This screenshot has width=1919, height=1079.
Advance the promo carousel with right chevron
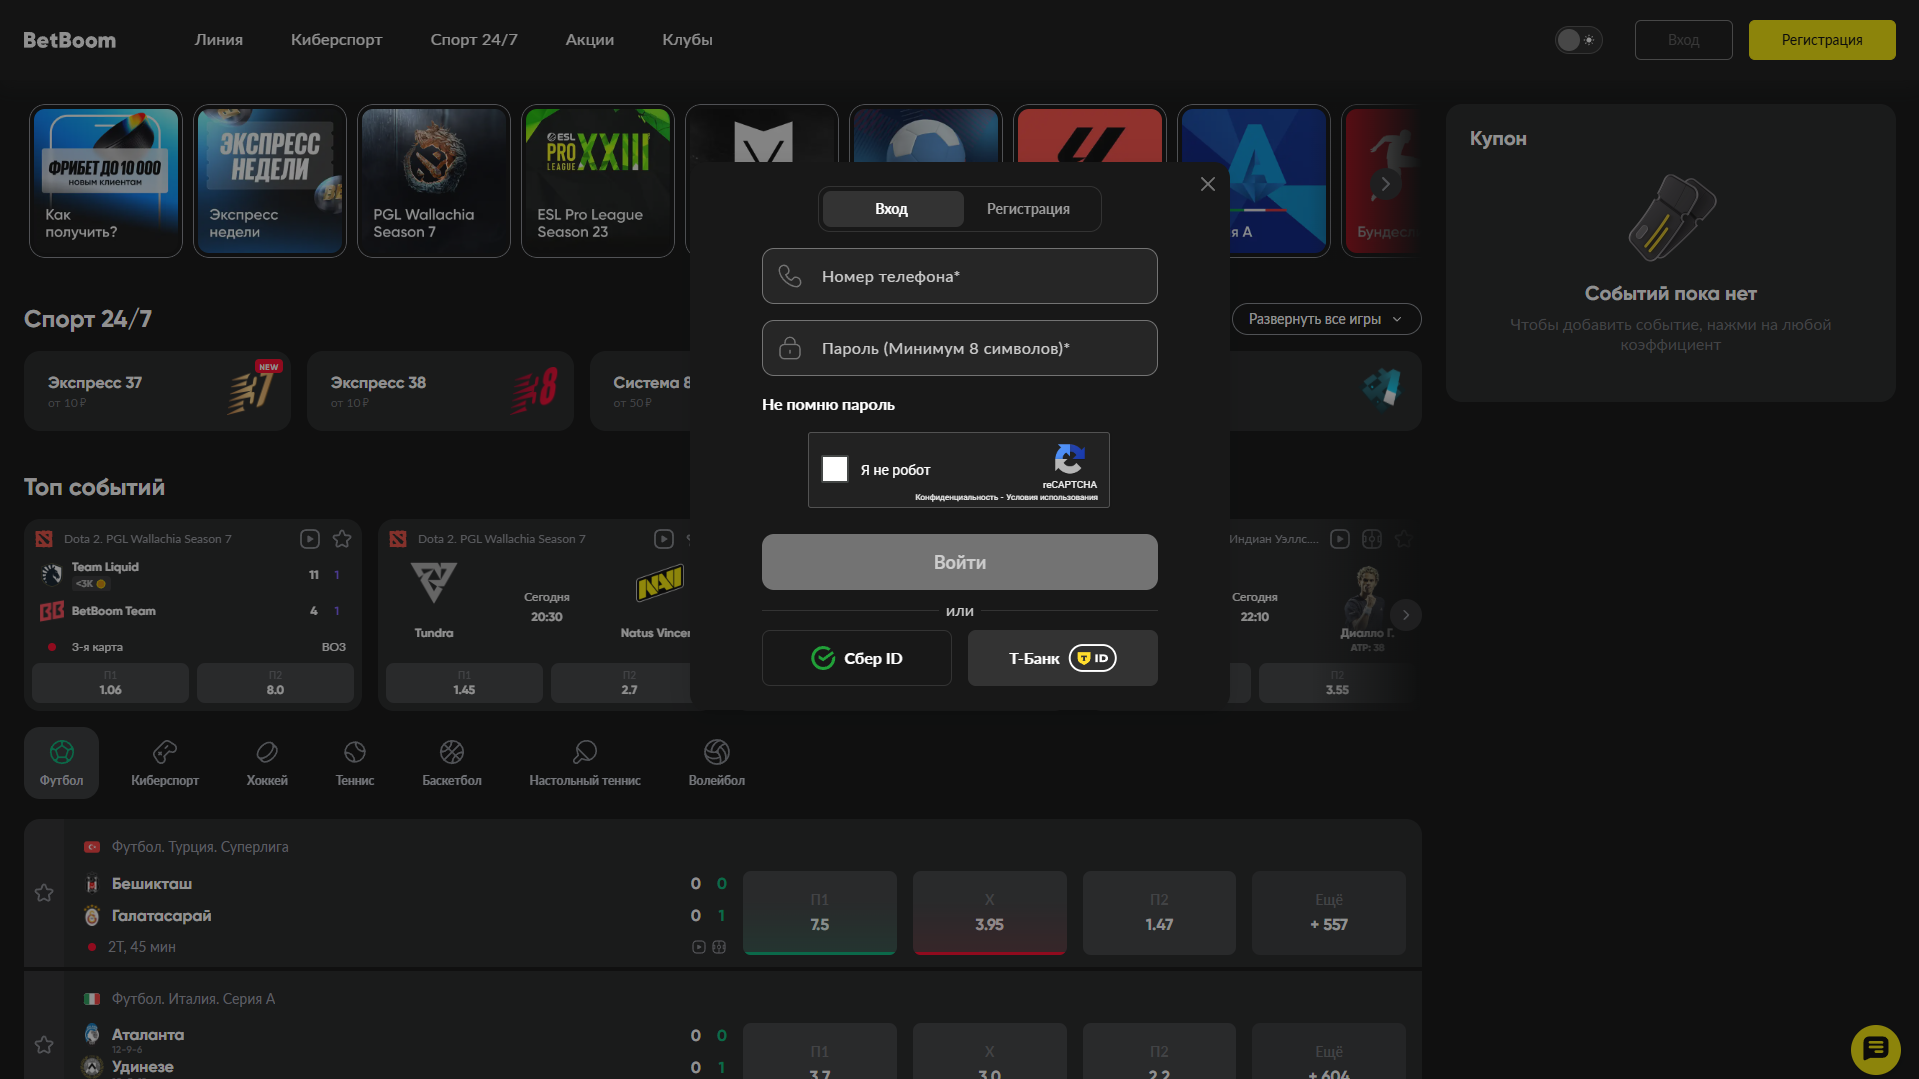click(x=1385, y=184)
